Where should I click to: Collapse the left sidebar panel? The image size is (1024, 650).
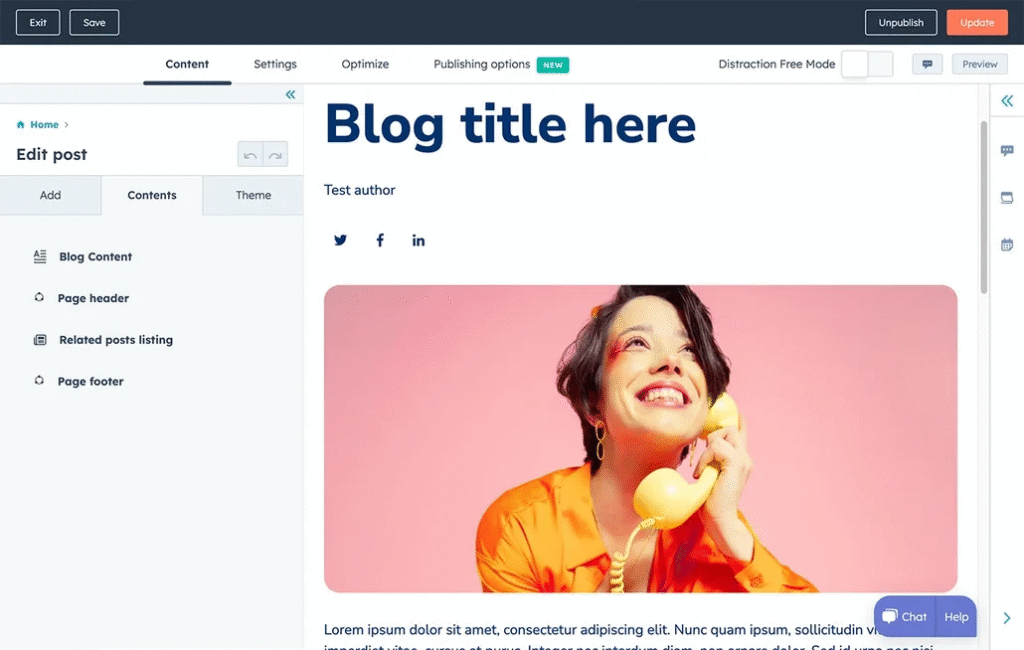coord(290,94)
